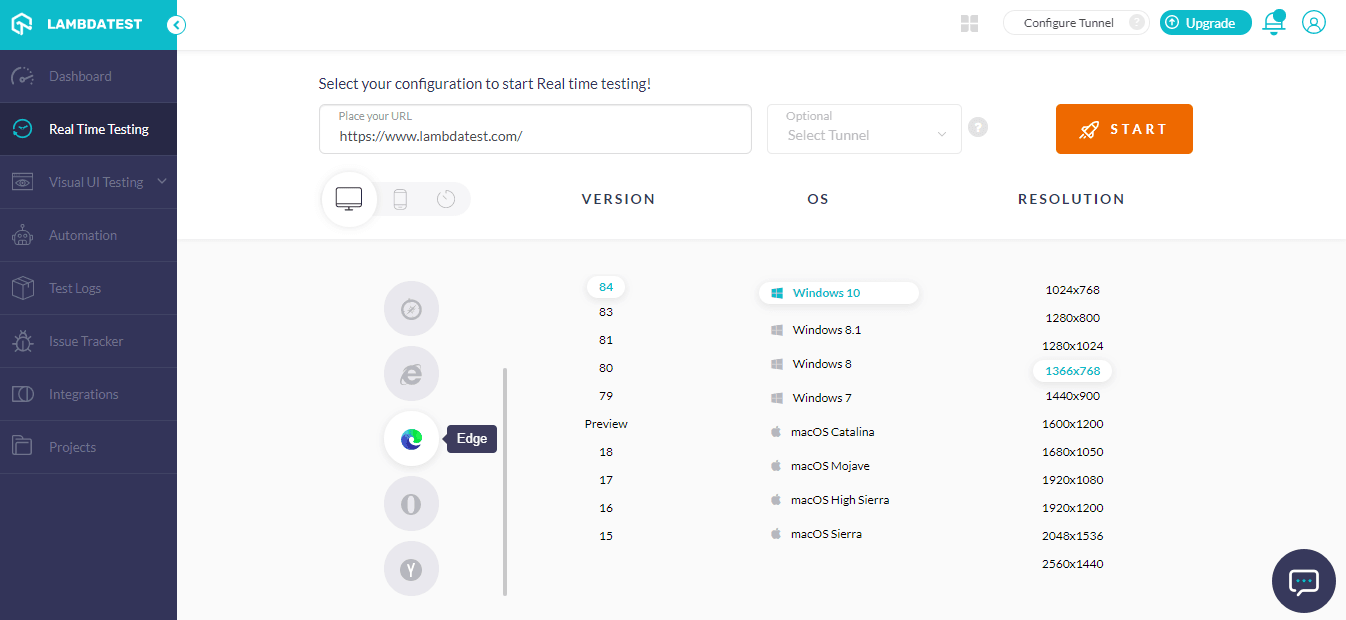
Task: Open the notifications bell
Action: tap(1273, 23)
